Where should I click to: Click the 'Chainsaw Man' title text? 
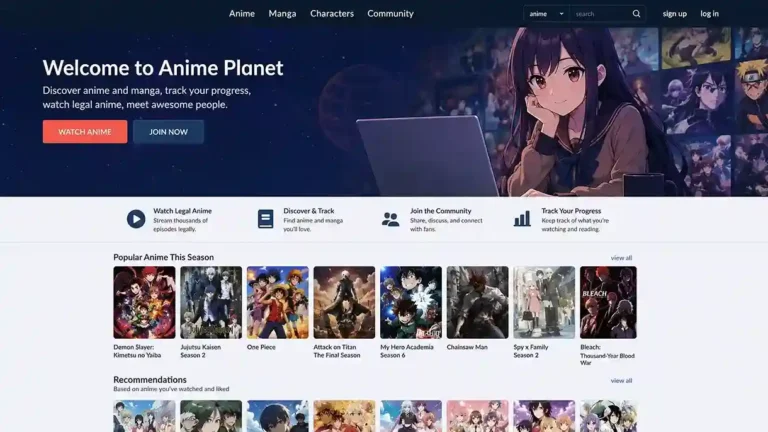(x=467, y=347)
